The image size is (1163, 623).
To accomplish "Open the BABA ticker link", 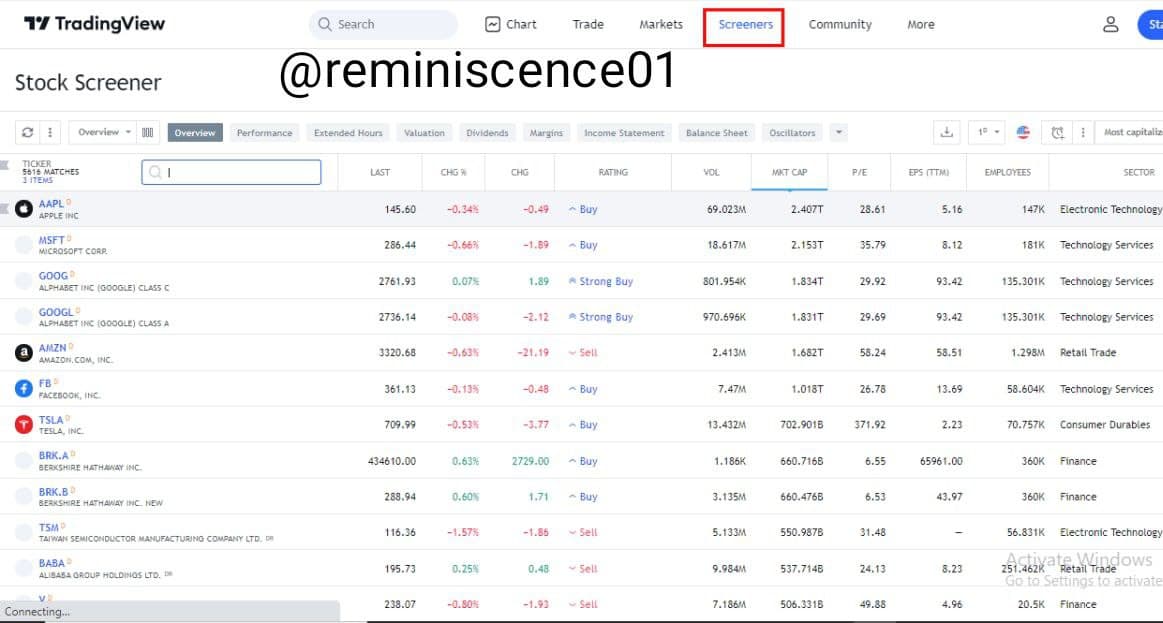I will click(52, 563).
